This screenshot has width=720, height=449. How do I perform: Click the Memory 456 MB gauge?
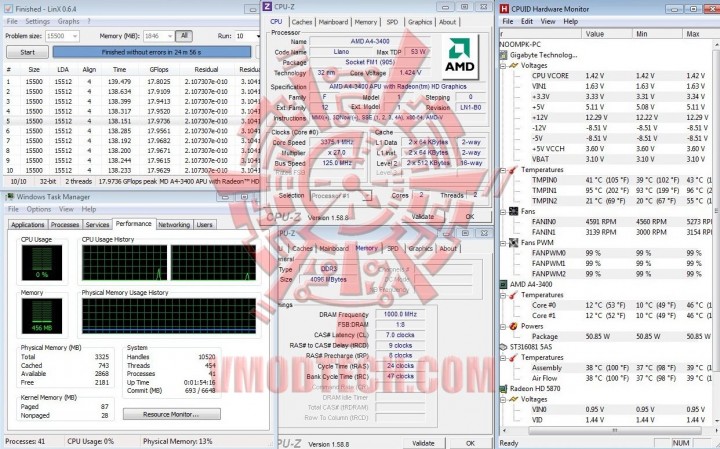[x=41, y=316]
